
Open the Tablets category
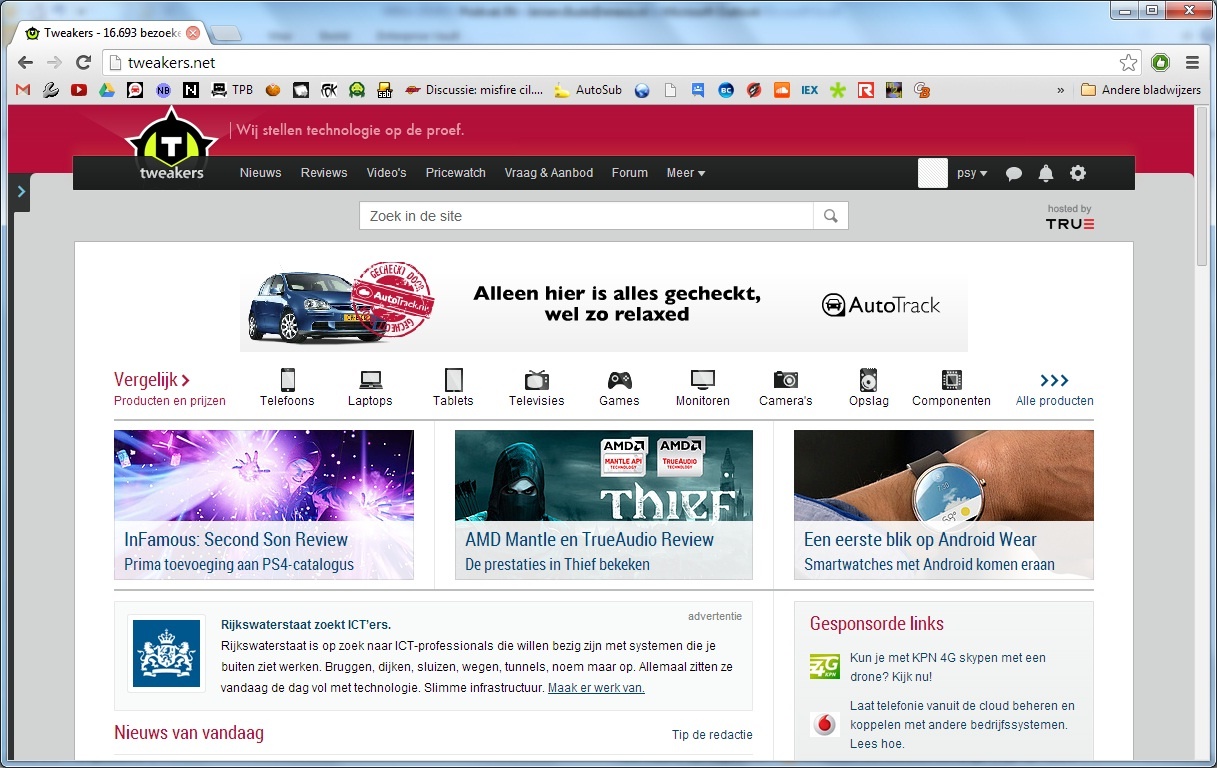click(453, 388)
